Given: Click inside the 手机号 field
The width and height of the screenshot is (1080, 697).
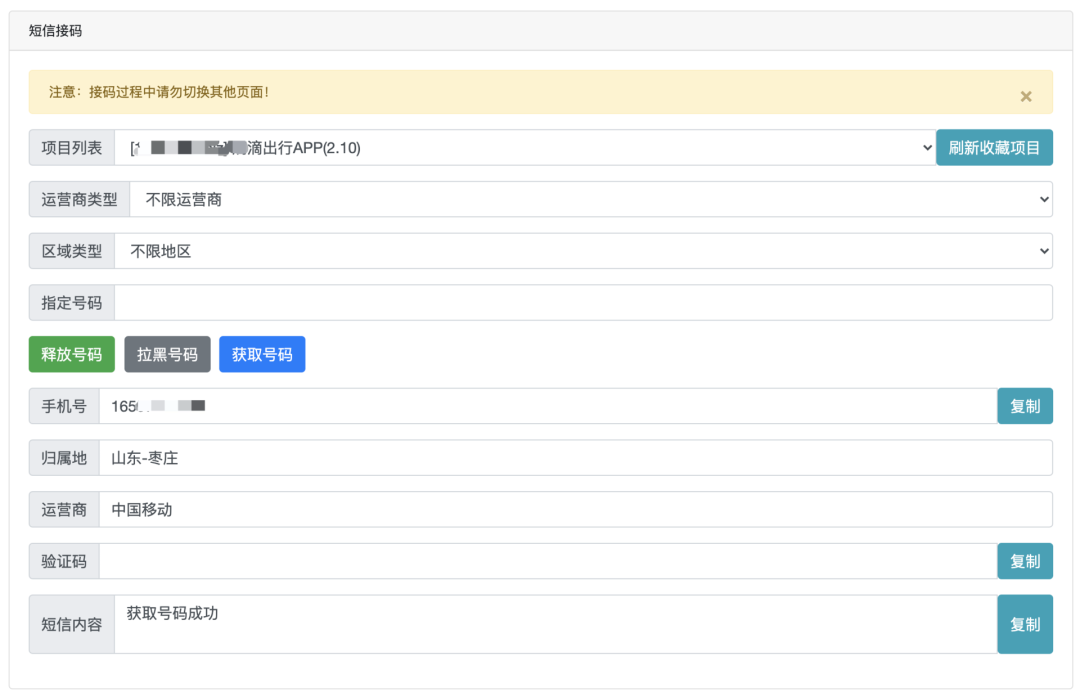Looking at the screenshot, I should coord(548,406).
